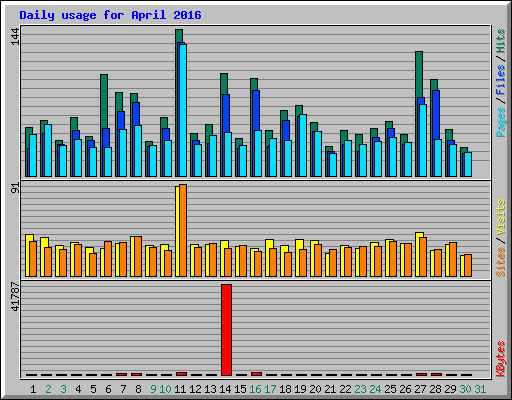Click day label '11' on the x-axis
Image resolution: width=512 pixels, height=400 pixels.
pyautogui.click(x=180, y=389)
